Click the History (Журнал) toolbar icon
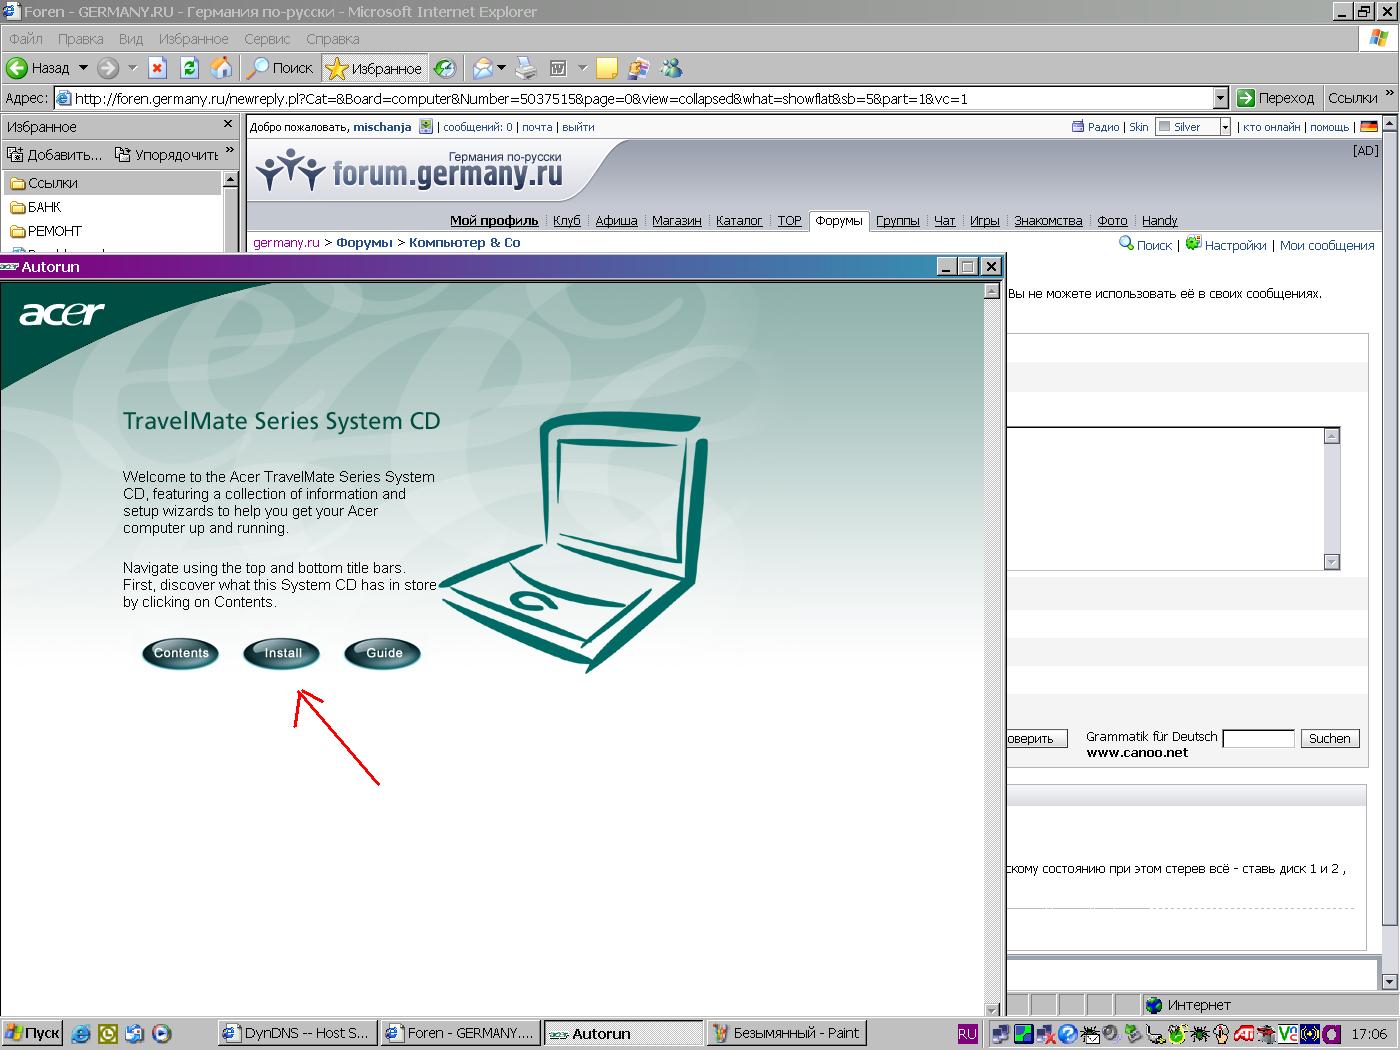This screenshot has width=1400, height=1050. (445, 68)
